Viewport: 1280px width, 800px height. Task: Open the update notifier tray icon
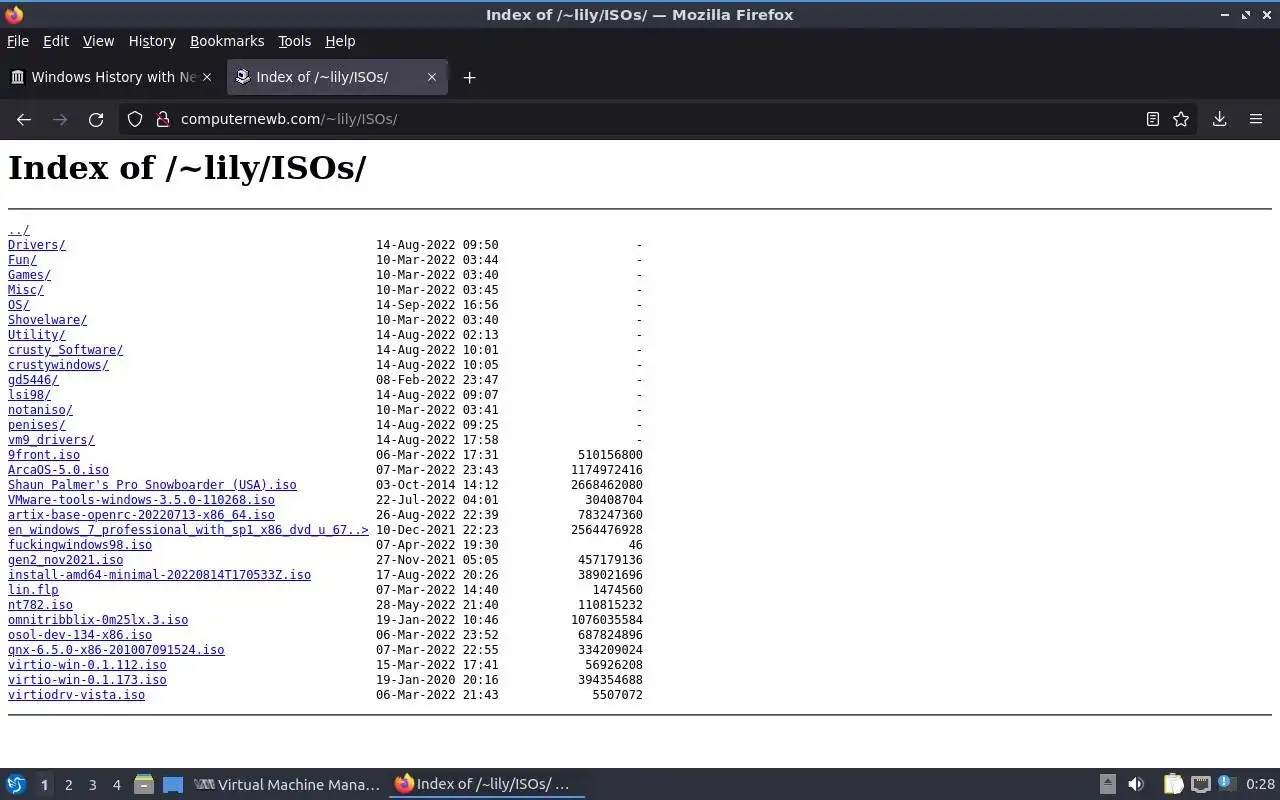[1227, 785]
